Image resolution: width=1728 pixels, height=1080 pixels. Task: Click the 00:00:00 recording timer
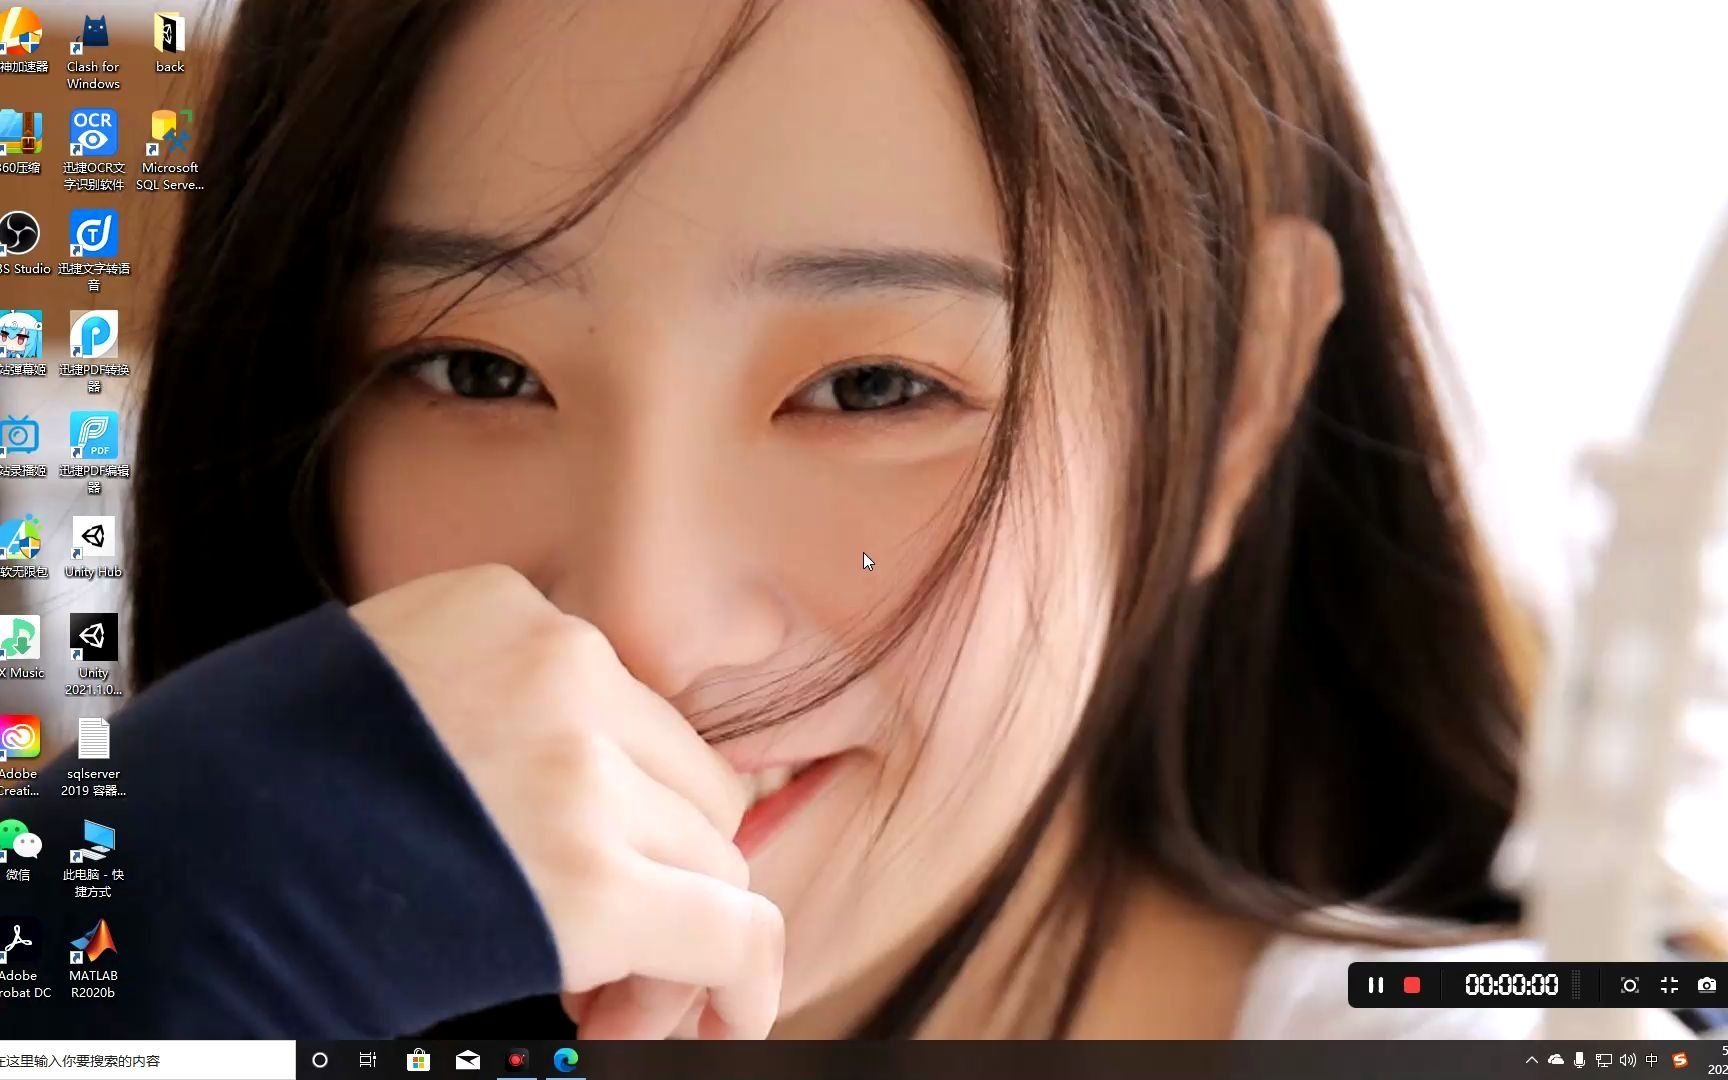click(1511, 985)
